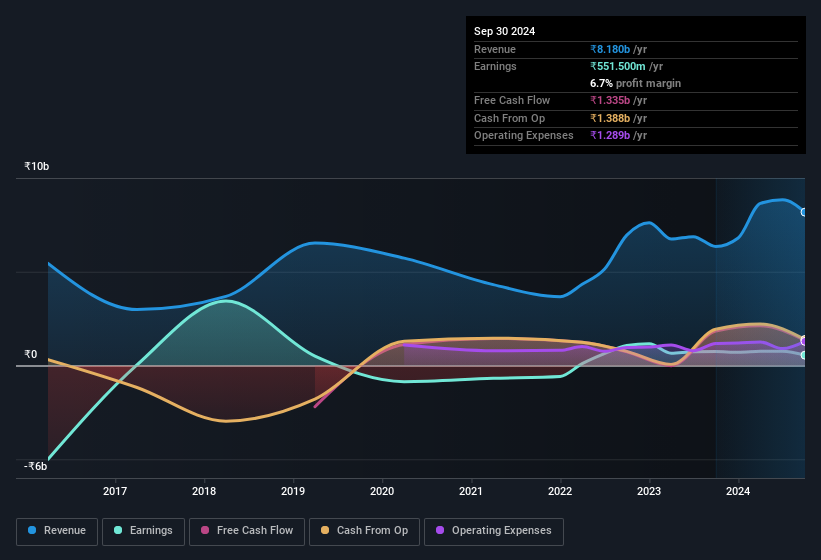Click the 2019 x-axis label
Screen dimensions: 821x560
(293, 491)
